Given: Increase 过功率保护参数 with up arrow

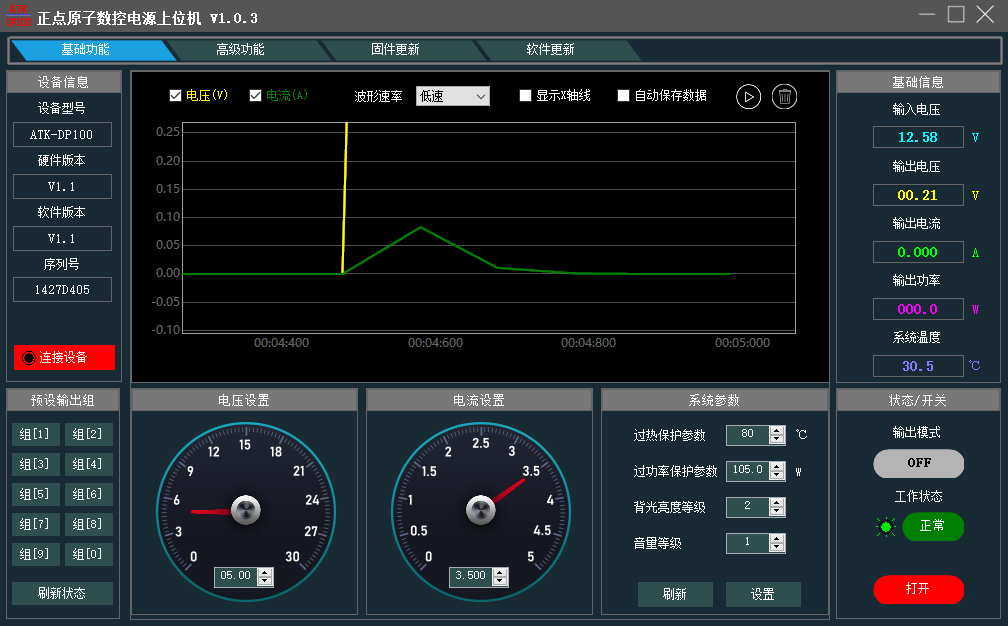Looking at the screenshot, I should (777, 467).
